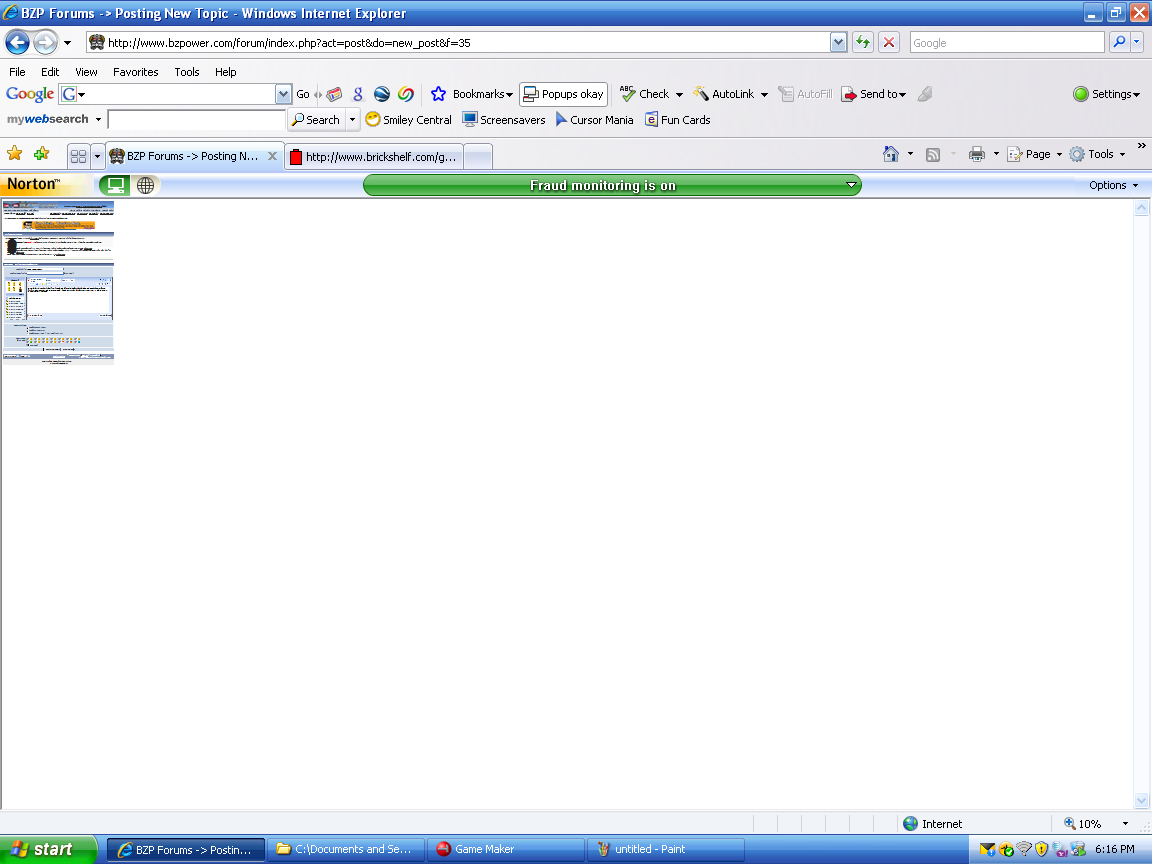The image size is (1152, 864).
Task: Click the Google News icon on toolbar
Action: pos(334,94)
